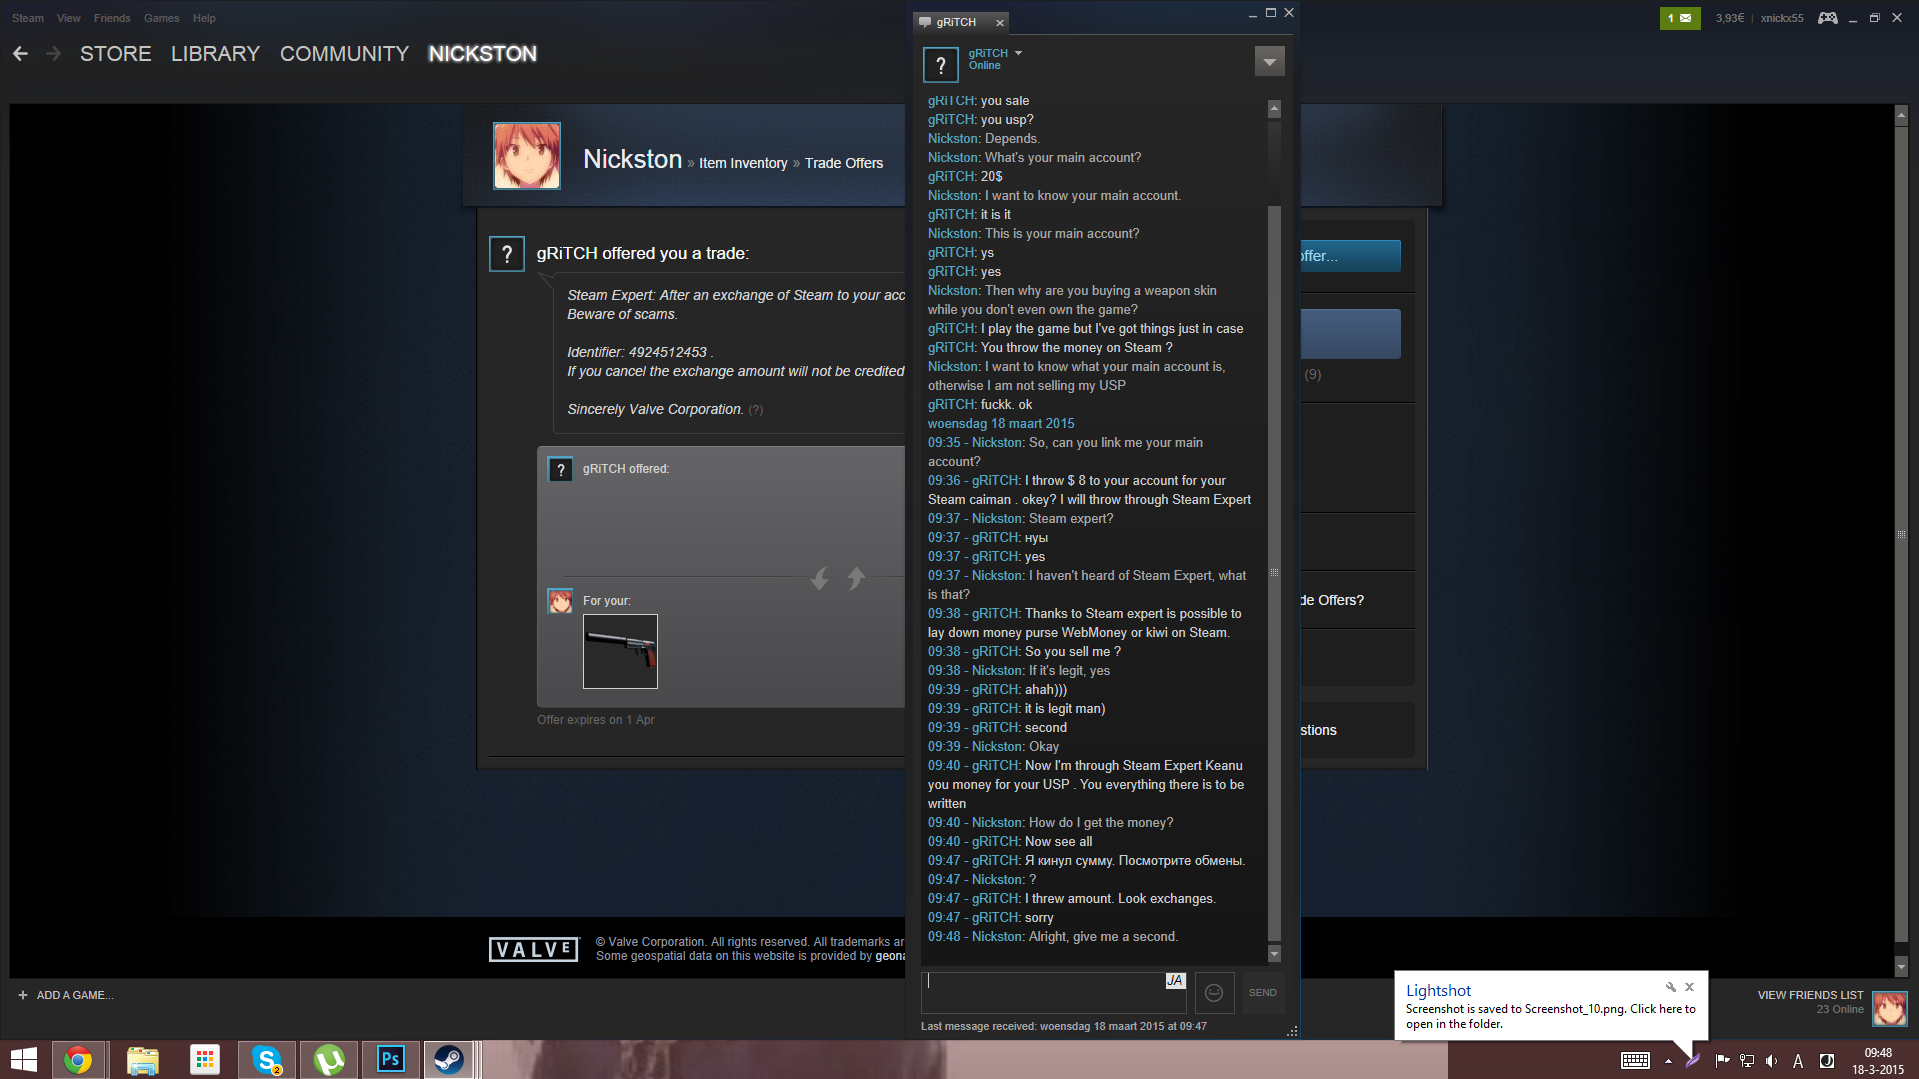Click the small Nickston avatar beside For your
The width and height of the screenshot is (1919, 1079).
pos(561,601)
